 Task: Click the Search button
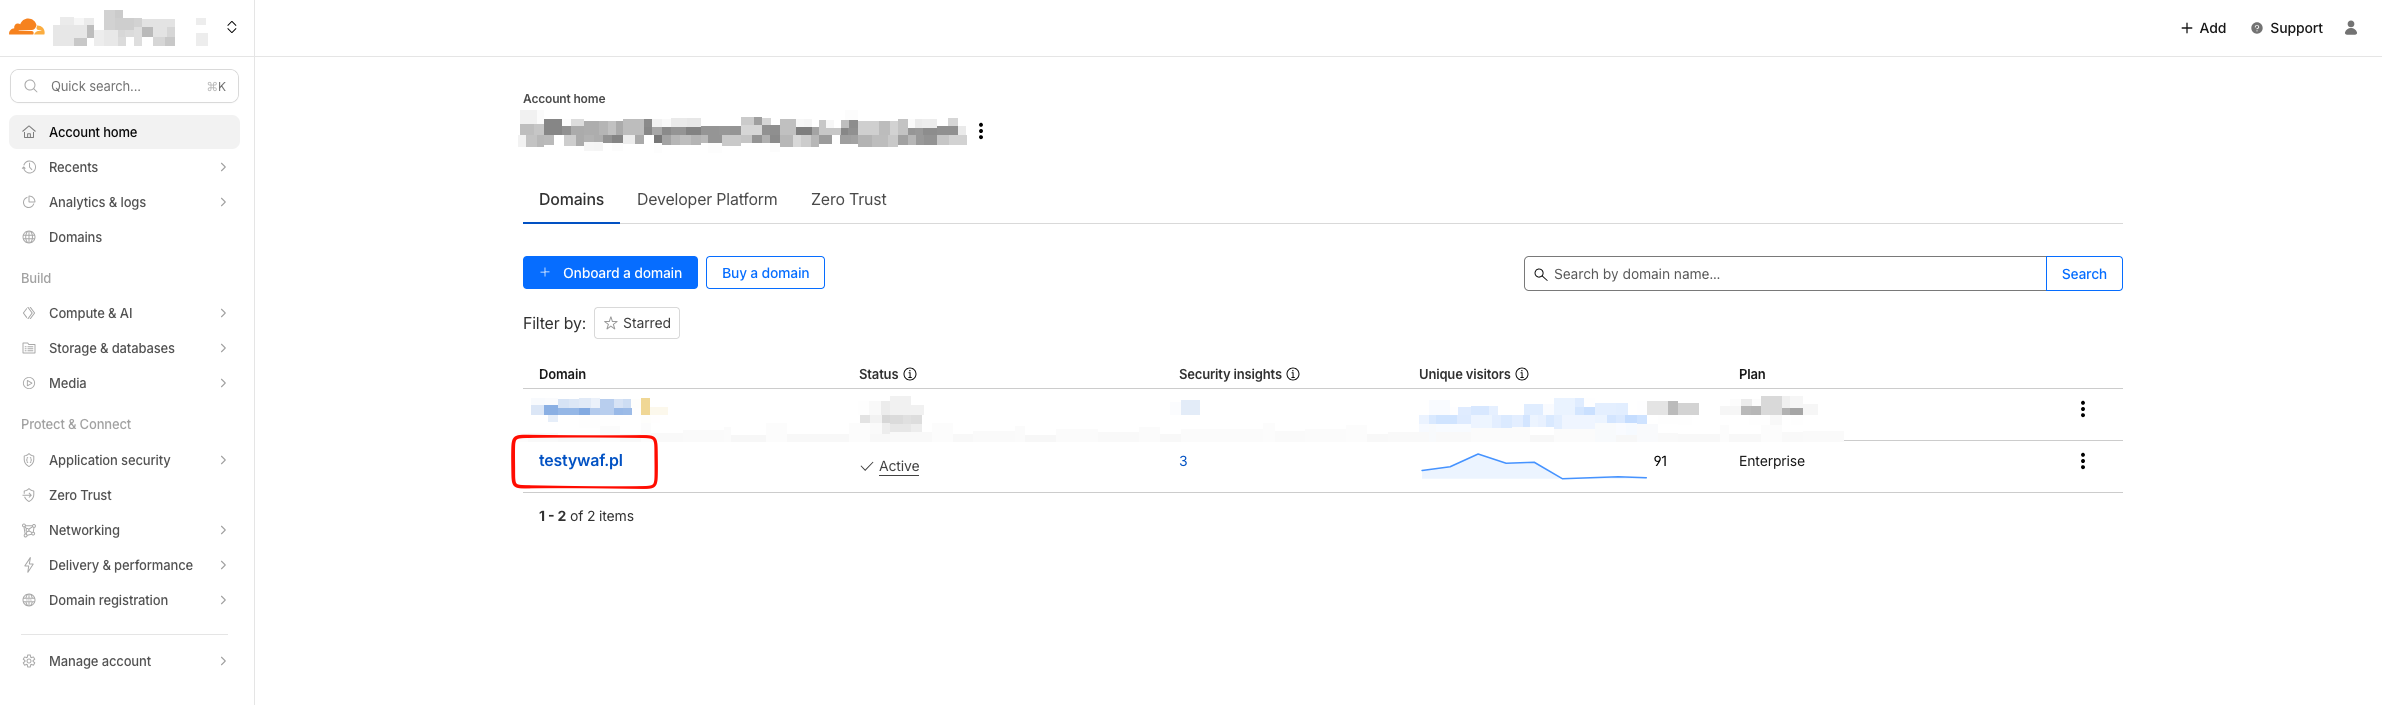[2084, 274]
